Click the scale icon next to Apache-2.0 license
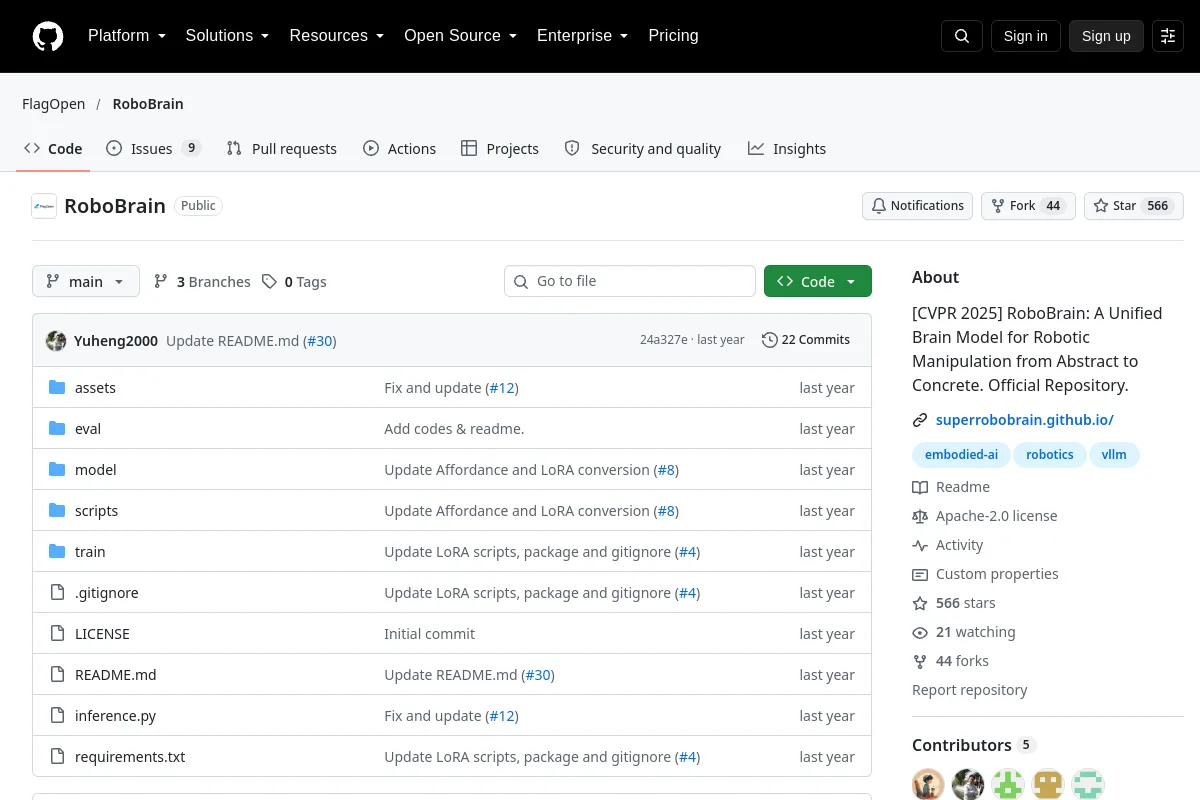Image resolution: width=1200 pixels, height=800 pixels. pyautogui.click(x=920, y=516)
